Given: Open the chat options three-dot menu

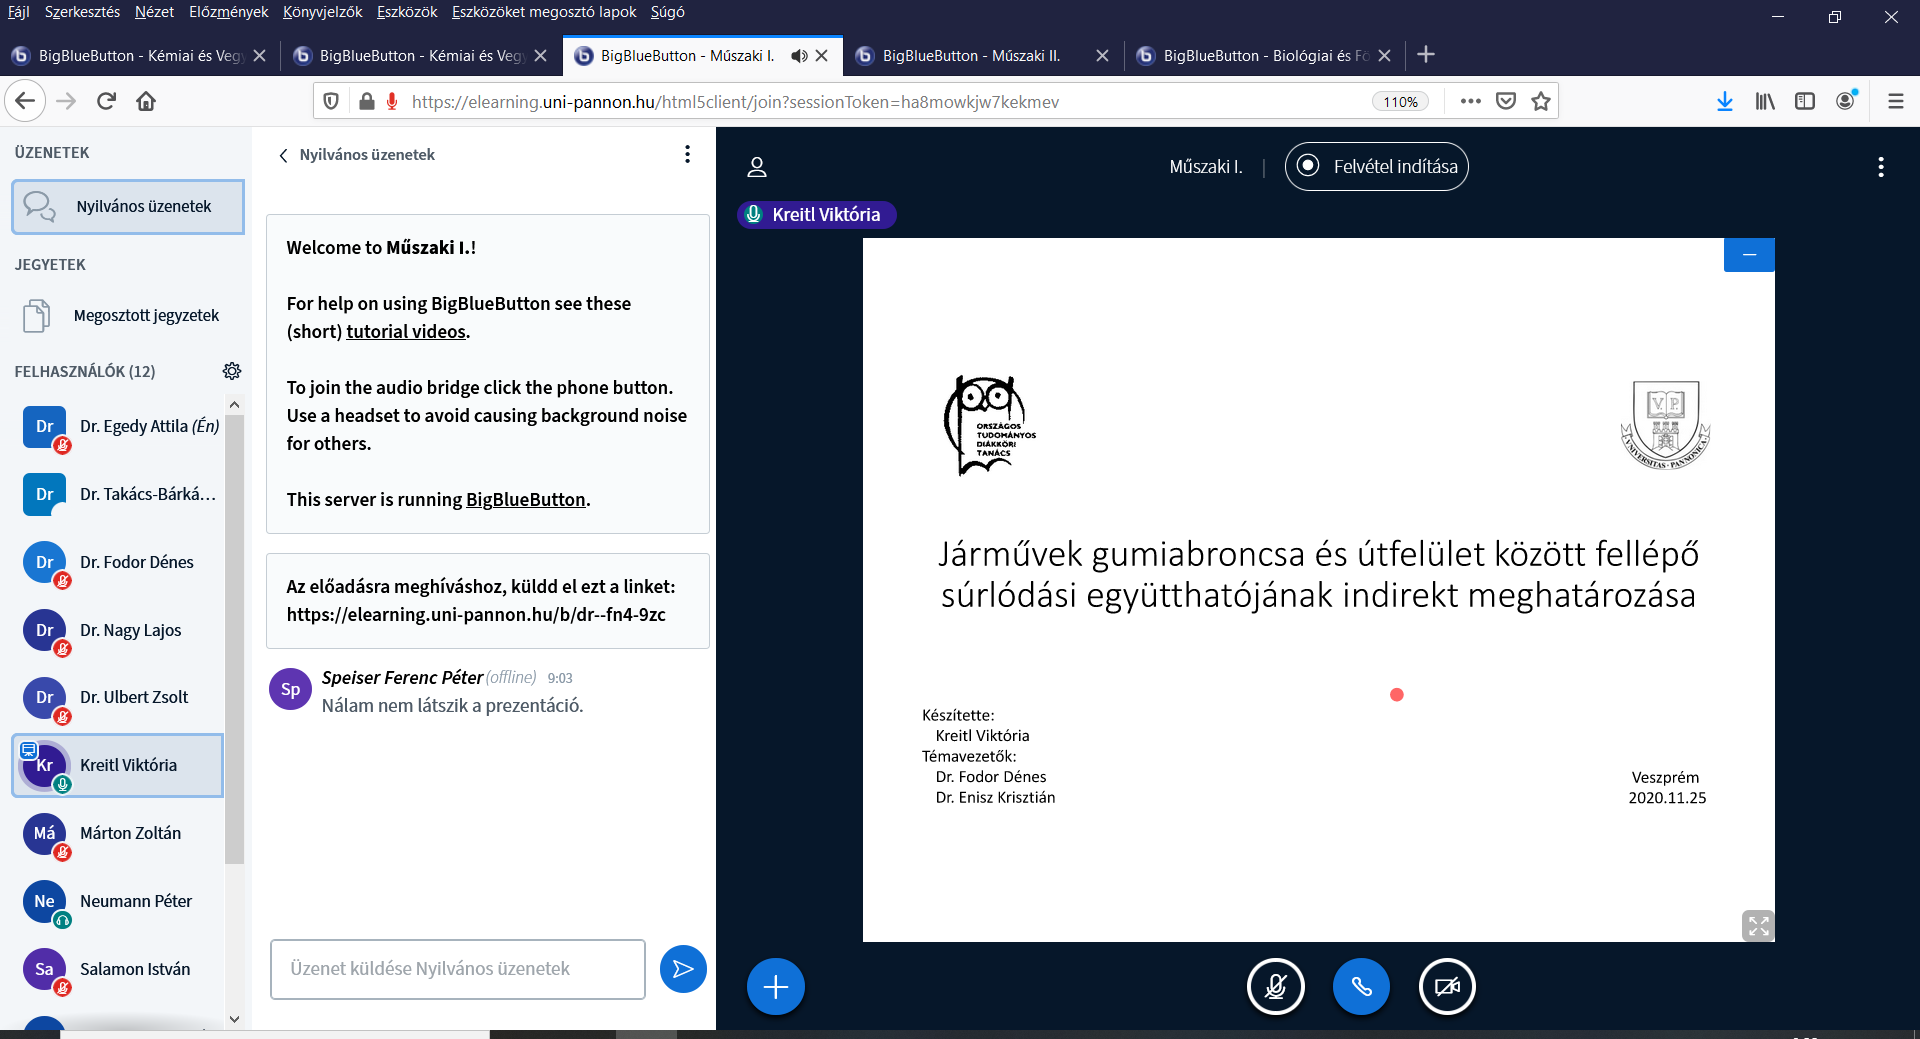Looking at the screenshot, I should click(x=687, y=154).
